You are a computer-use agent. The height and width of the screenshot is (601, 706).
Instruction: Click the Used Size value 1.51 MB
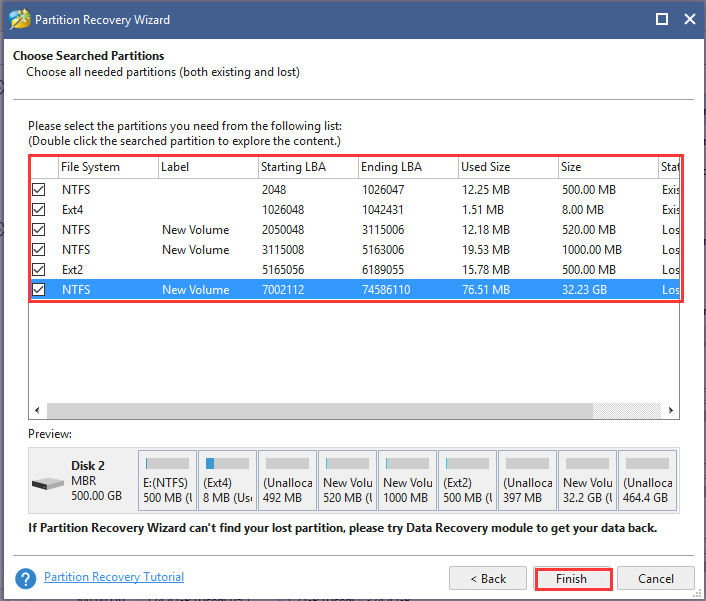coord(483,210)
